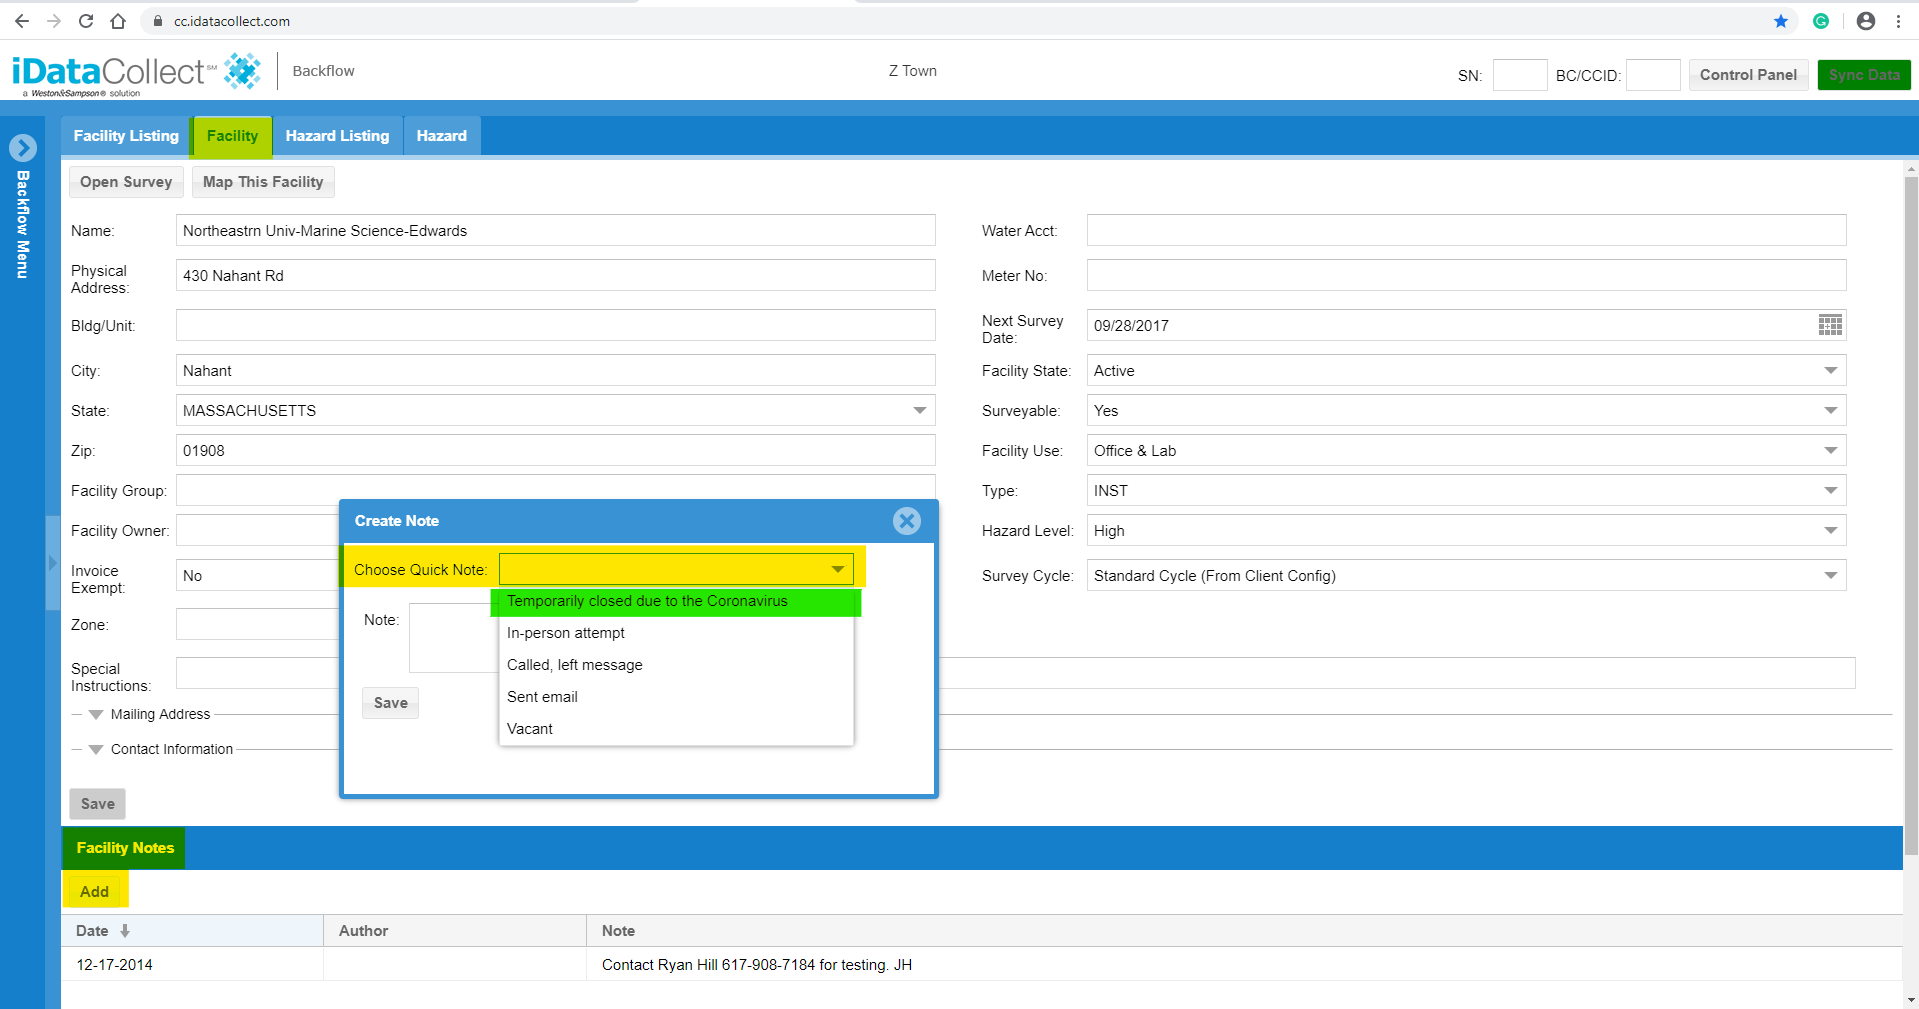Click note 'Contact Ryan Hill' text
Viewport: 1919px width, 1009px height.
756,965
